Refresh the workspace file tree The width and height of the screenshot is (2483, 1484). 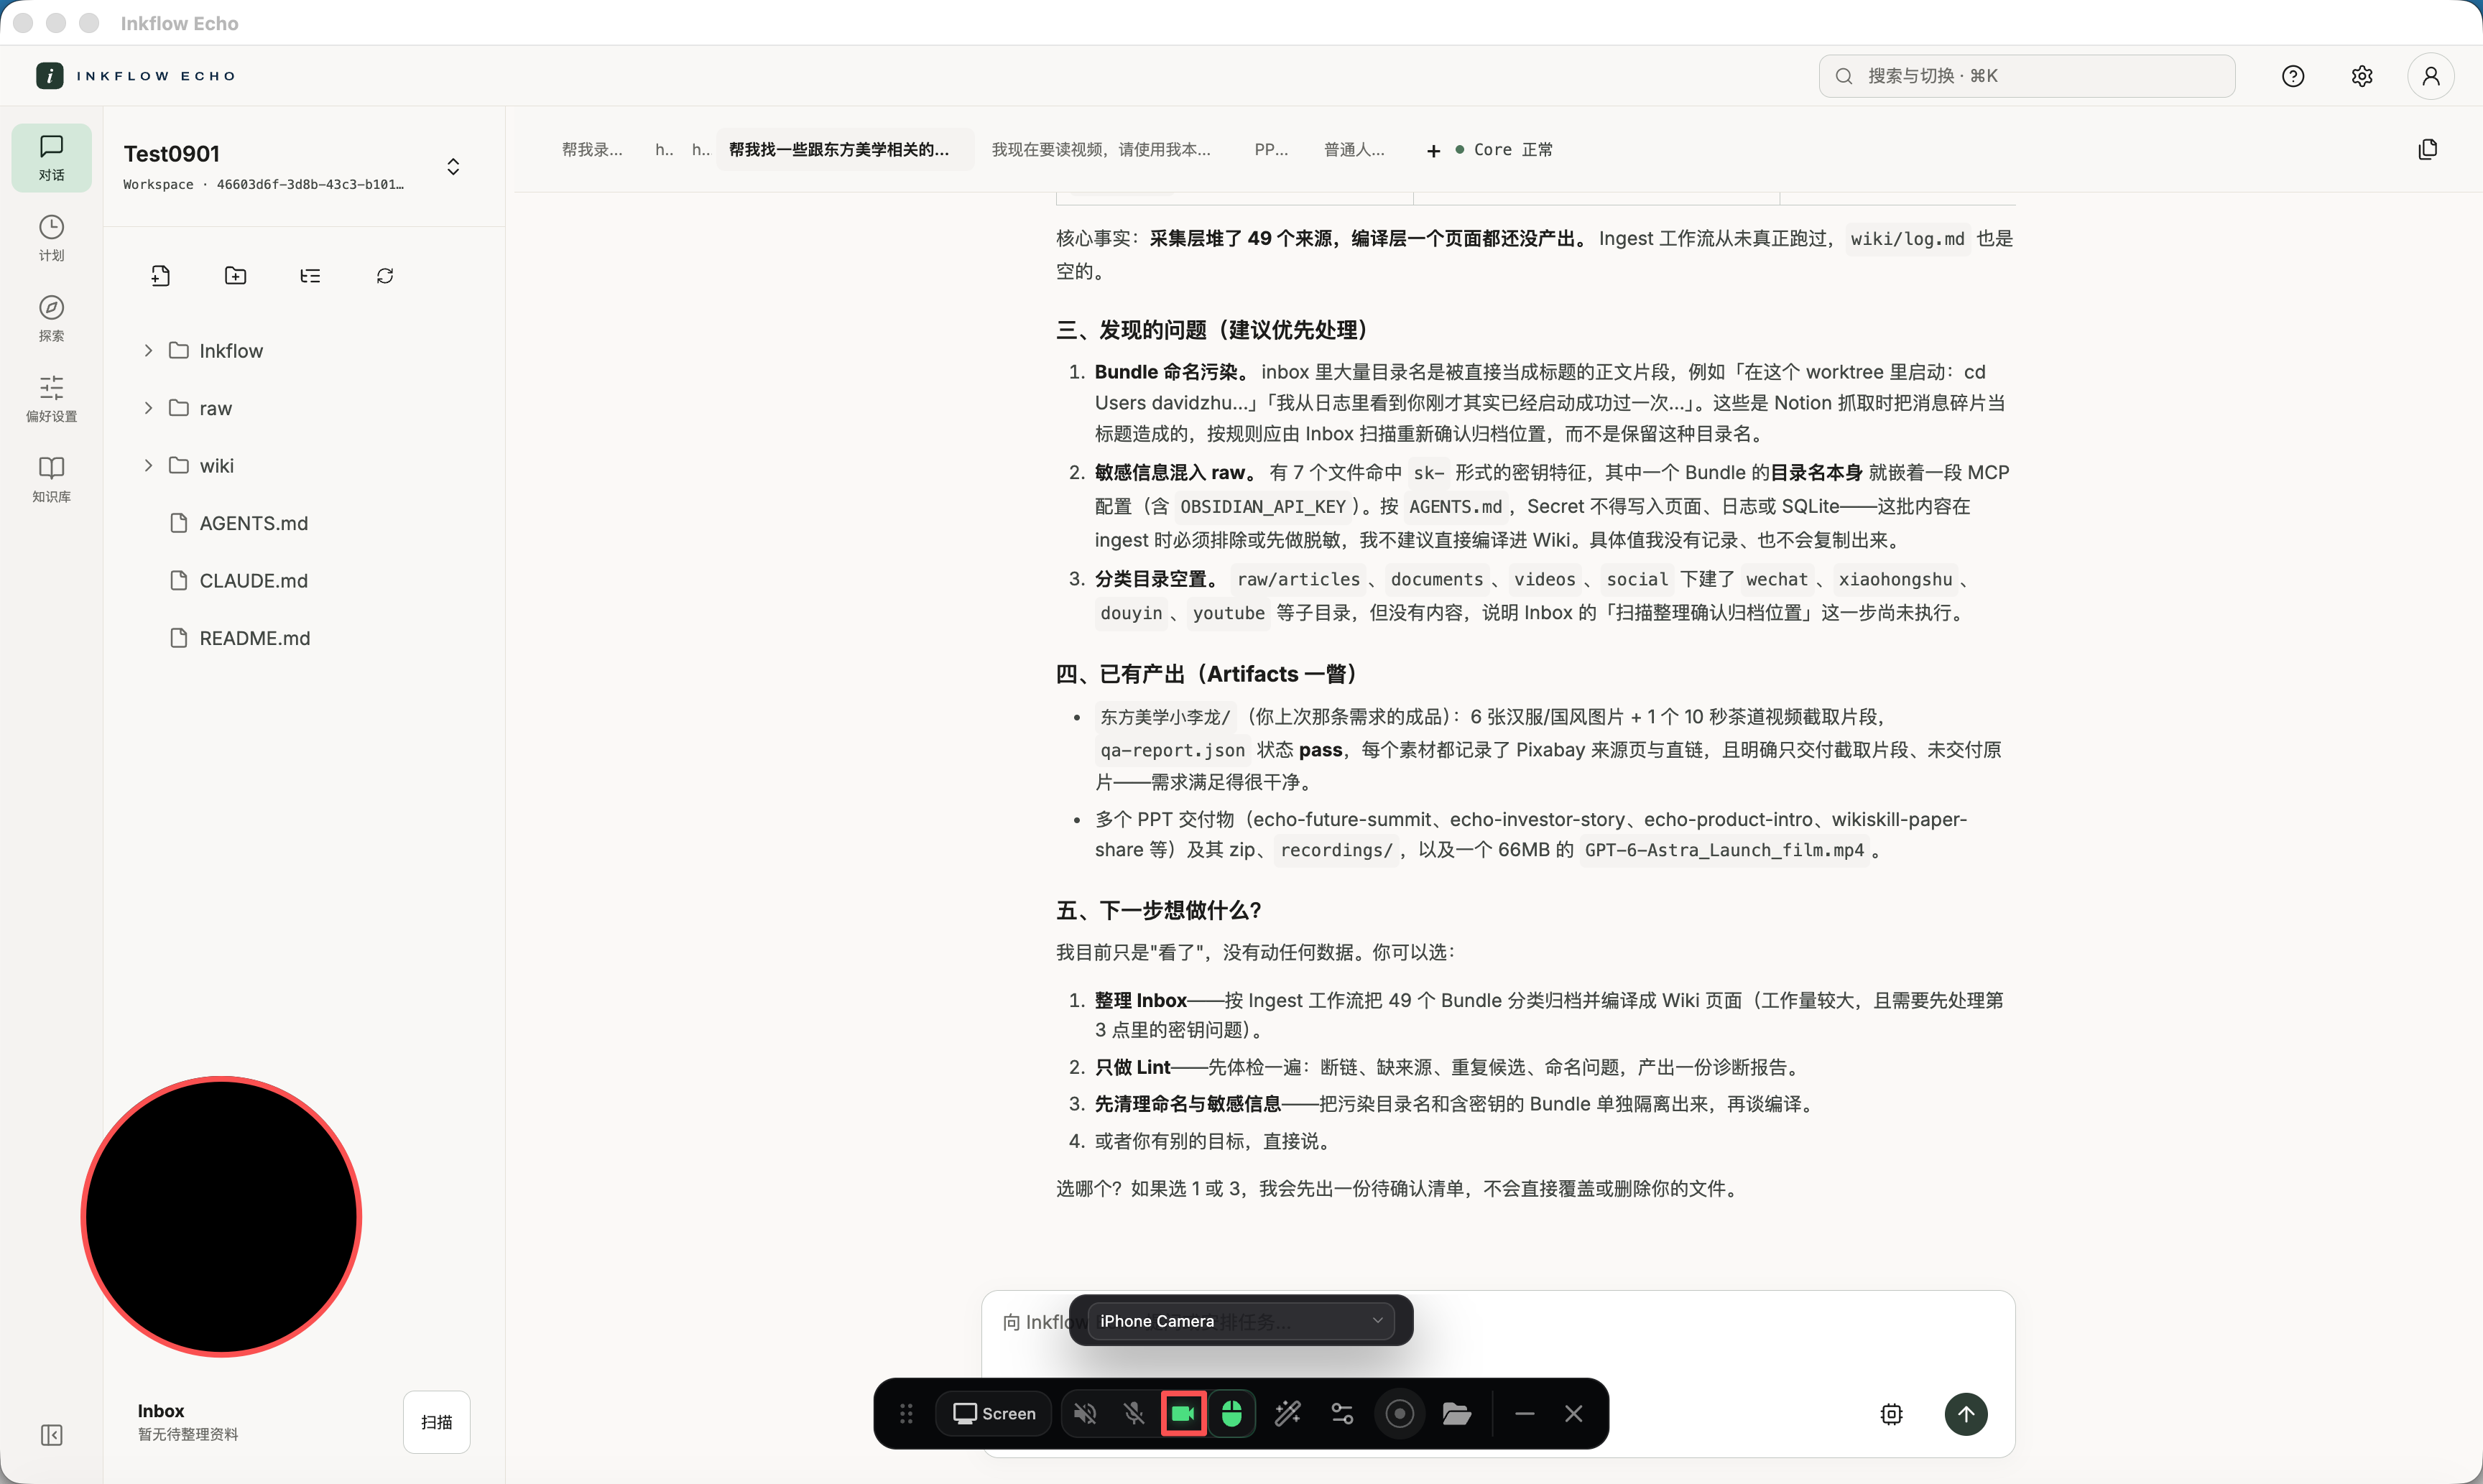coord(385,276)
